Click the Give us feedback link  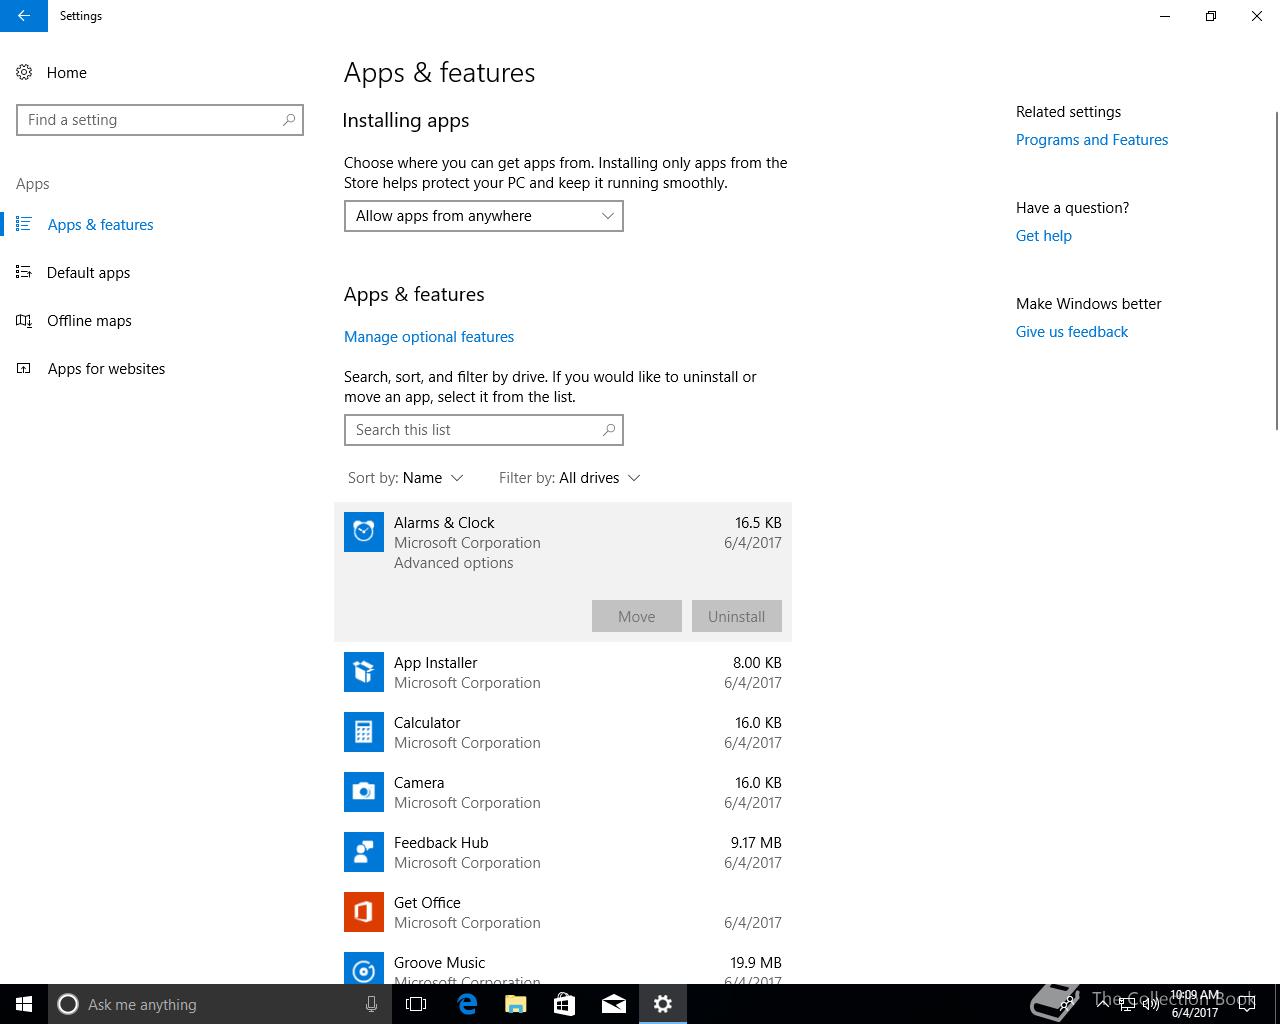click(x=1072, y=332)
